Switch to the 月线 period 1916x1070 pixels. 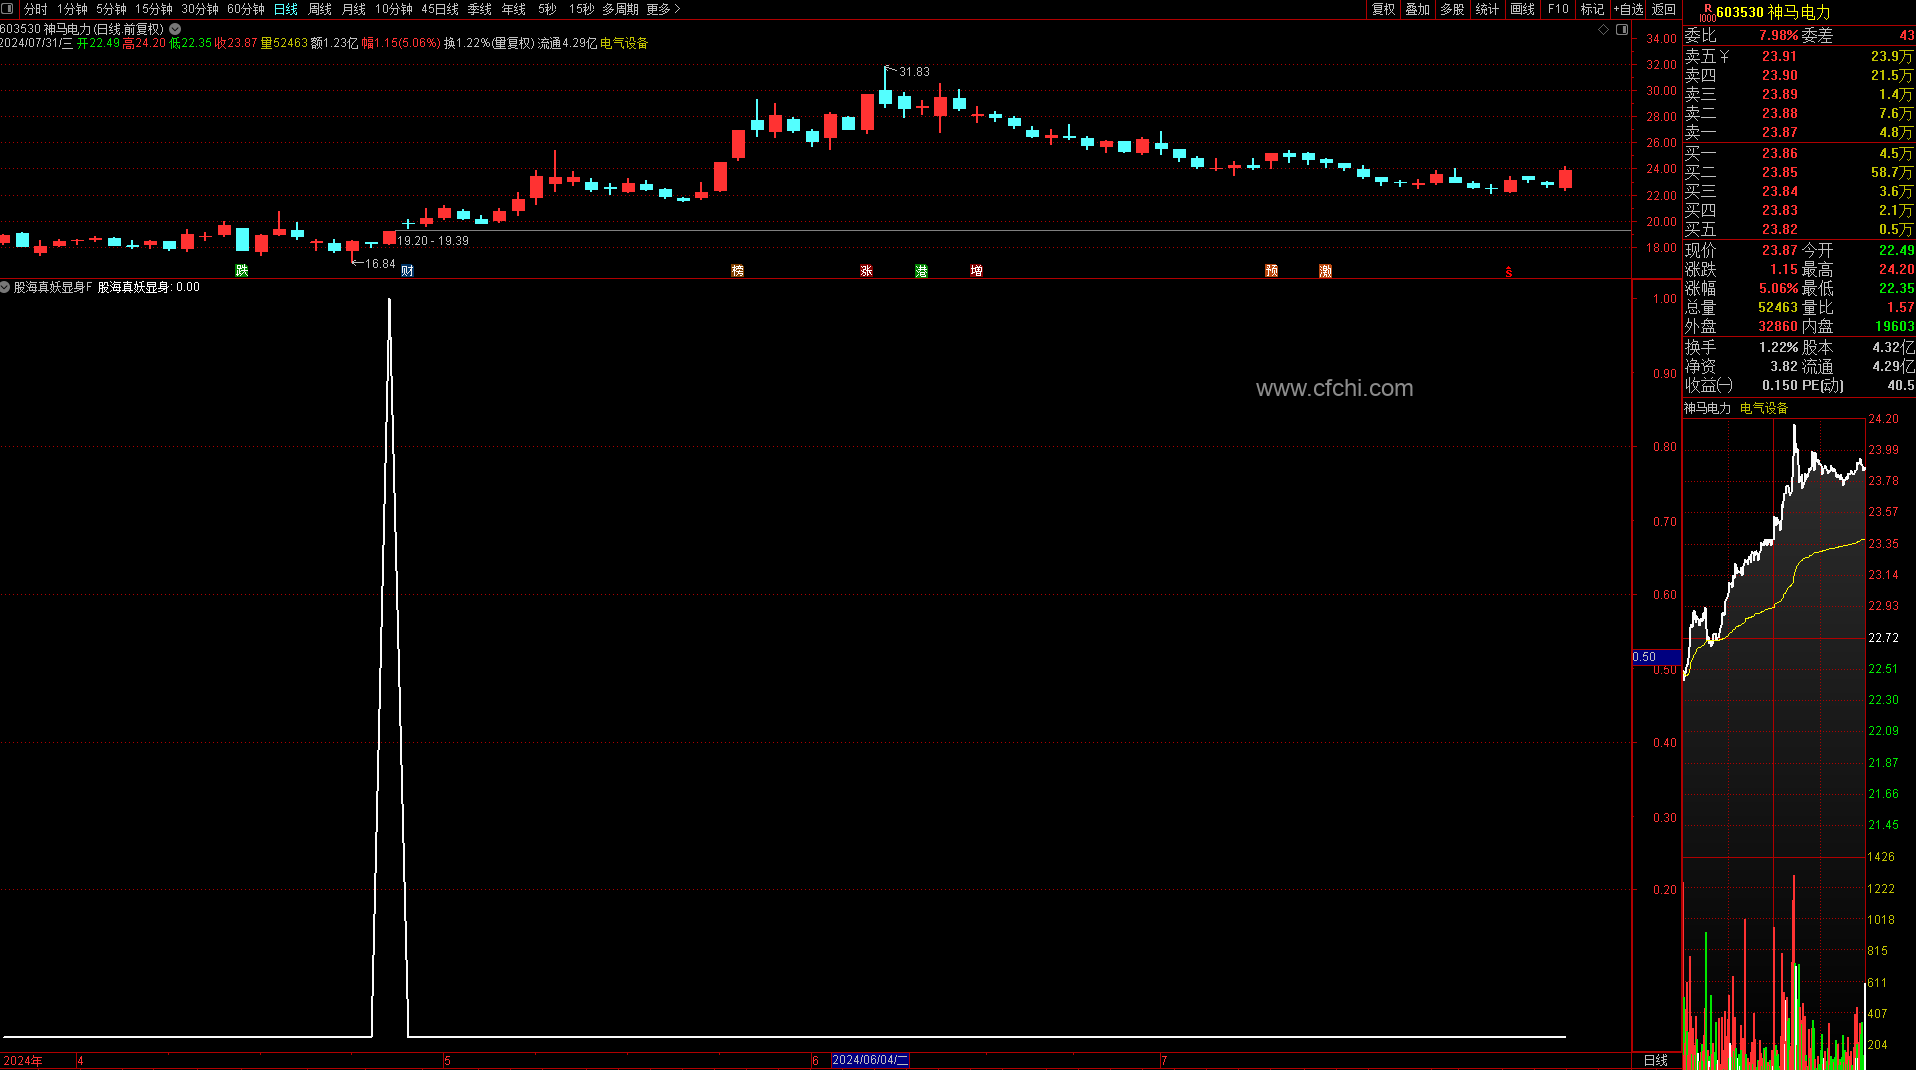tap(354, 9)
